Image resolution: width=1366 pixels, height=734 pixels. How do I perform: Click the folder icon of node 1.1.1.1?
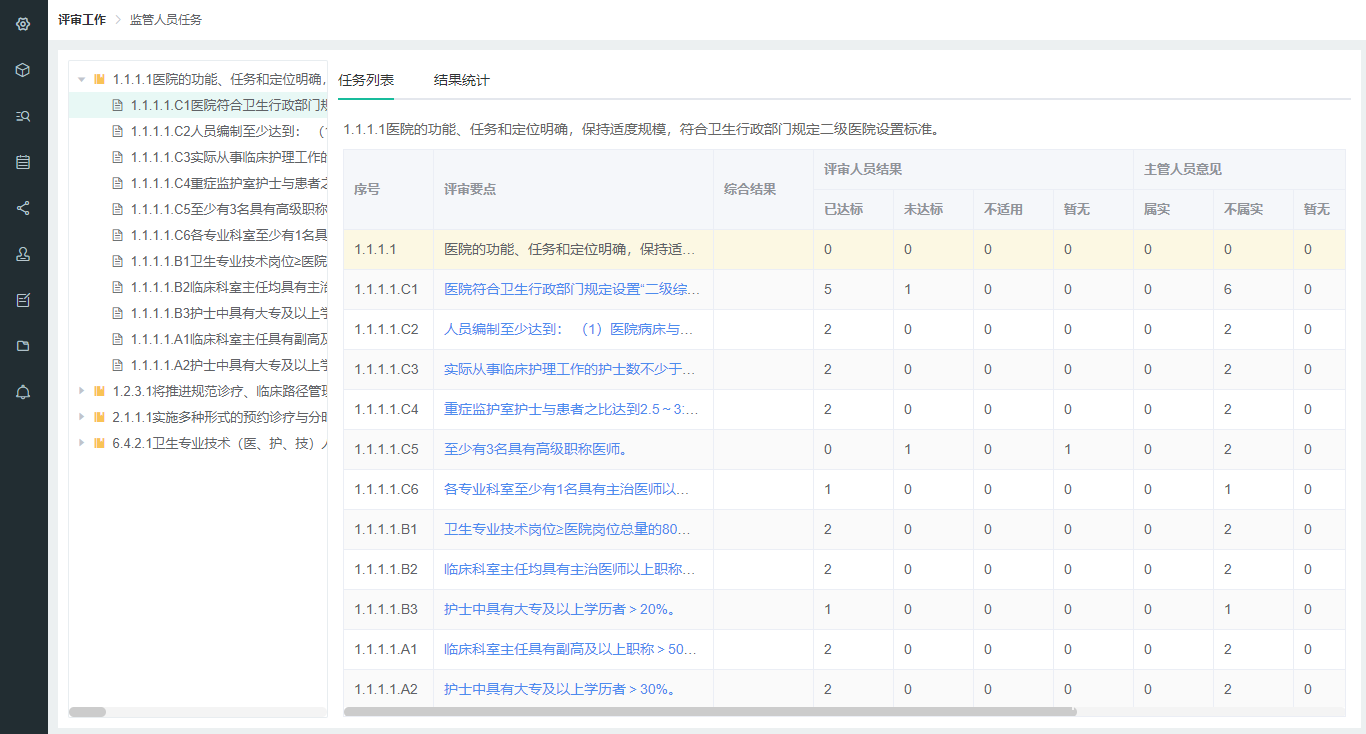point(99,79)
